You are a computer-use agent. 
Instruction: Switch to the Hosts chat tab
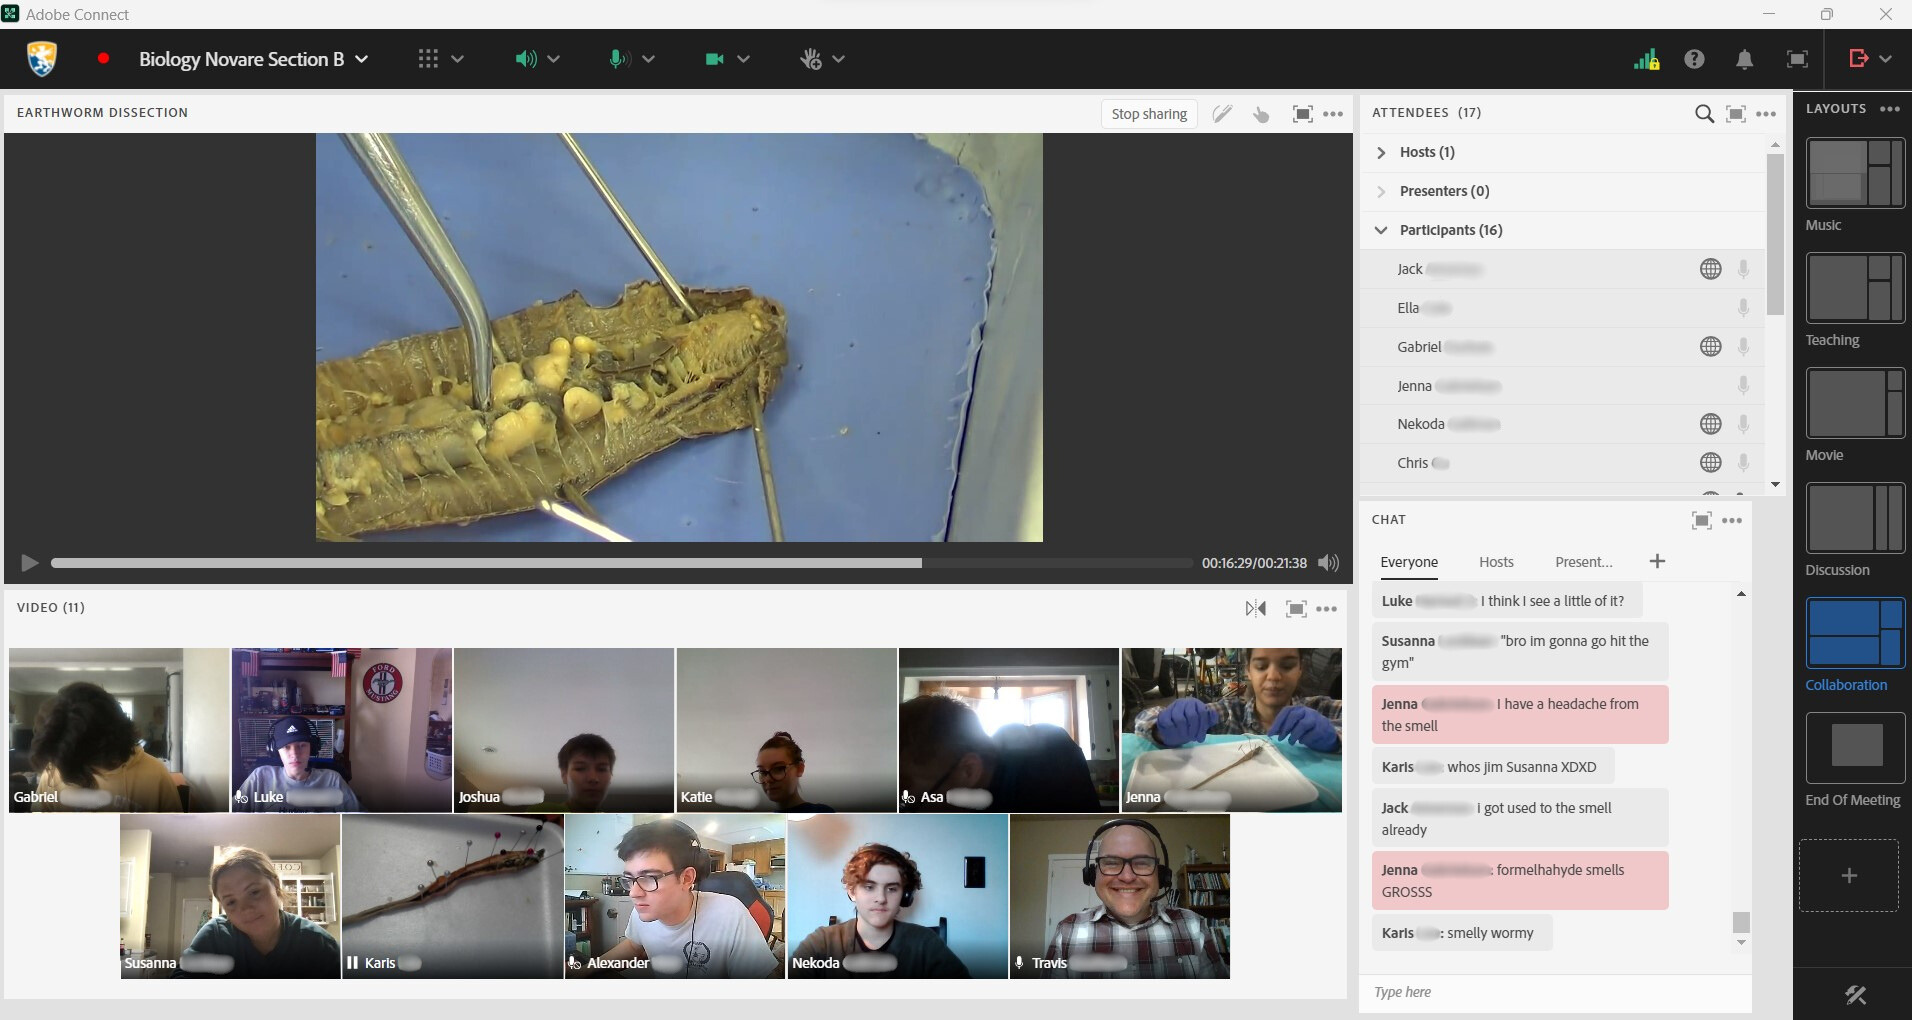pyautogui.click(x=1496, y=562)
